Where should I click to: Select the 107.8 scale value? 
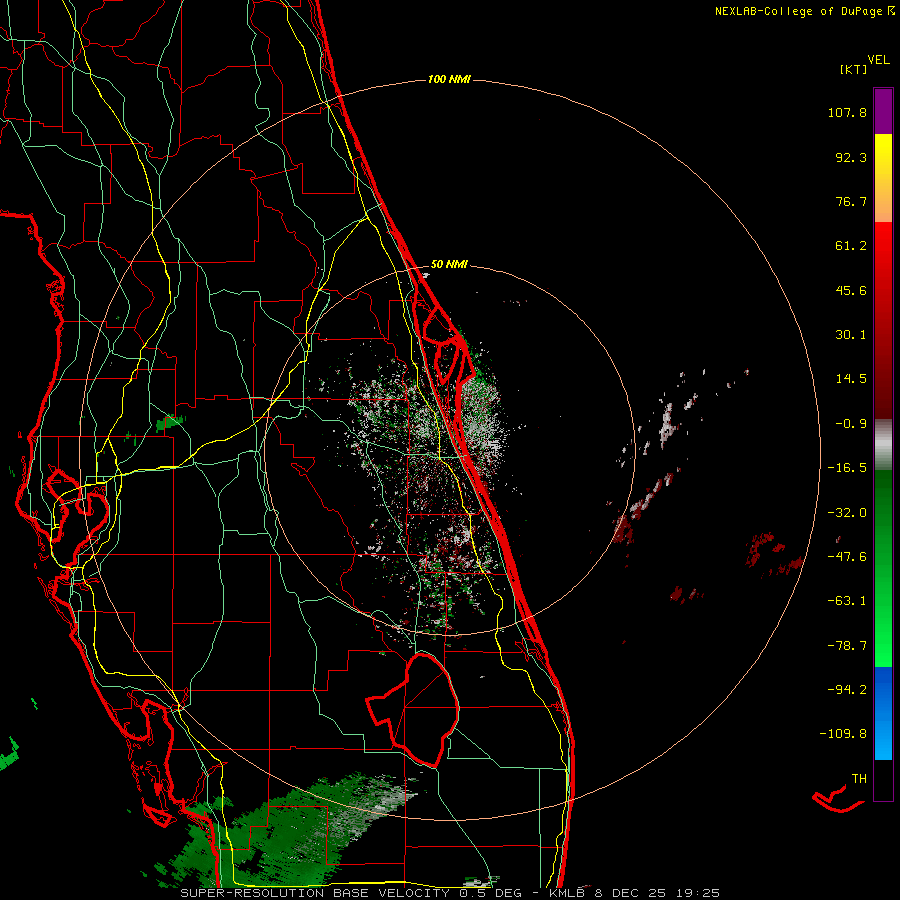point(847,112)
